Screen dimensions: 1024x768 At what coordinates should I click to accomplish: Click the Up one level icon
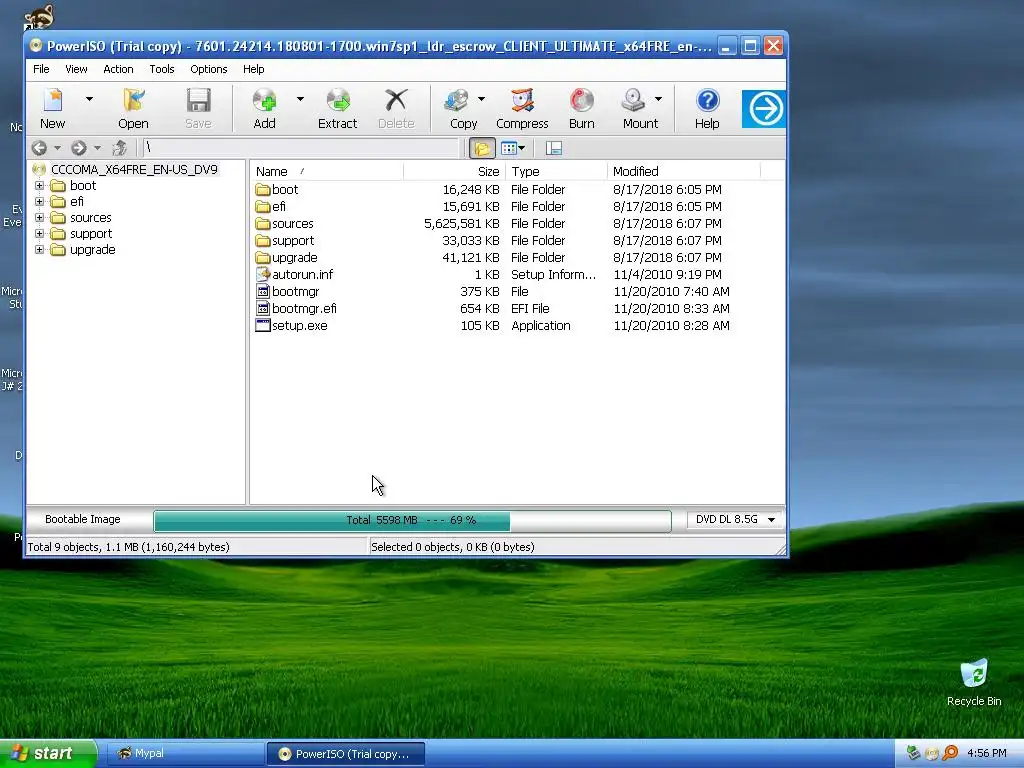click(120, 148)
